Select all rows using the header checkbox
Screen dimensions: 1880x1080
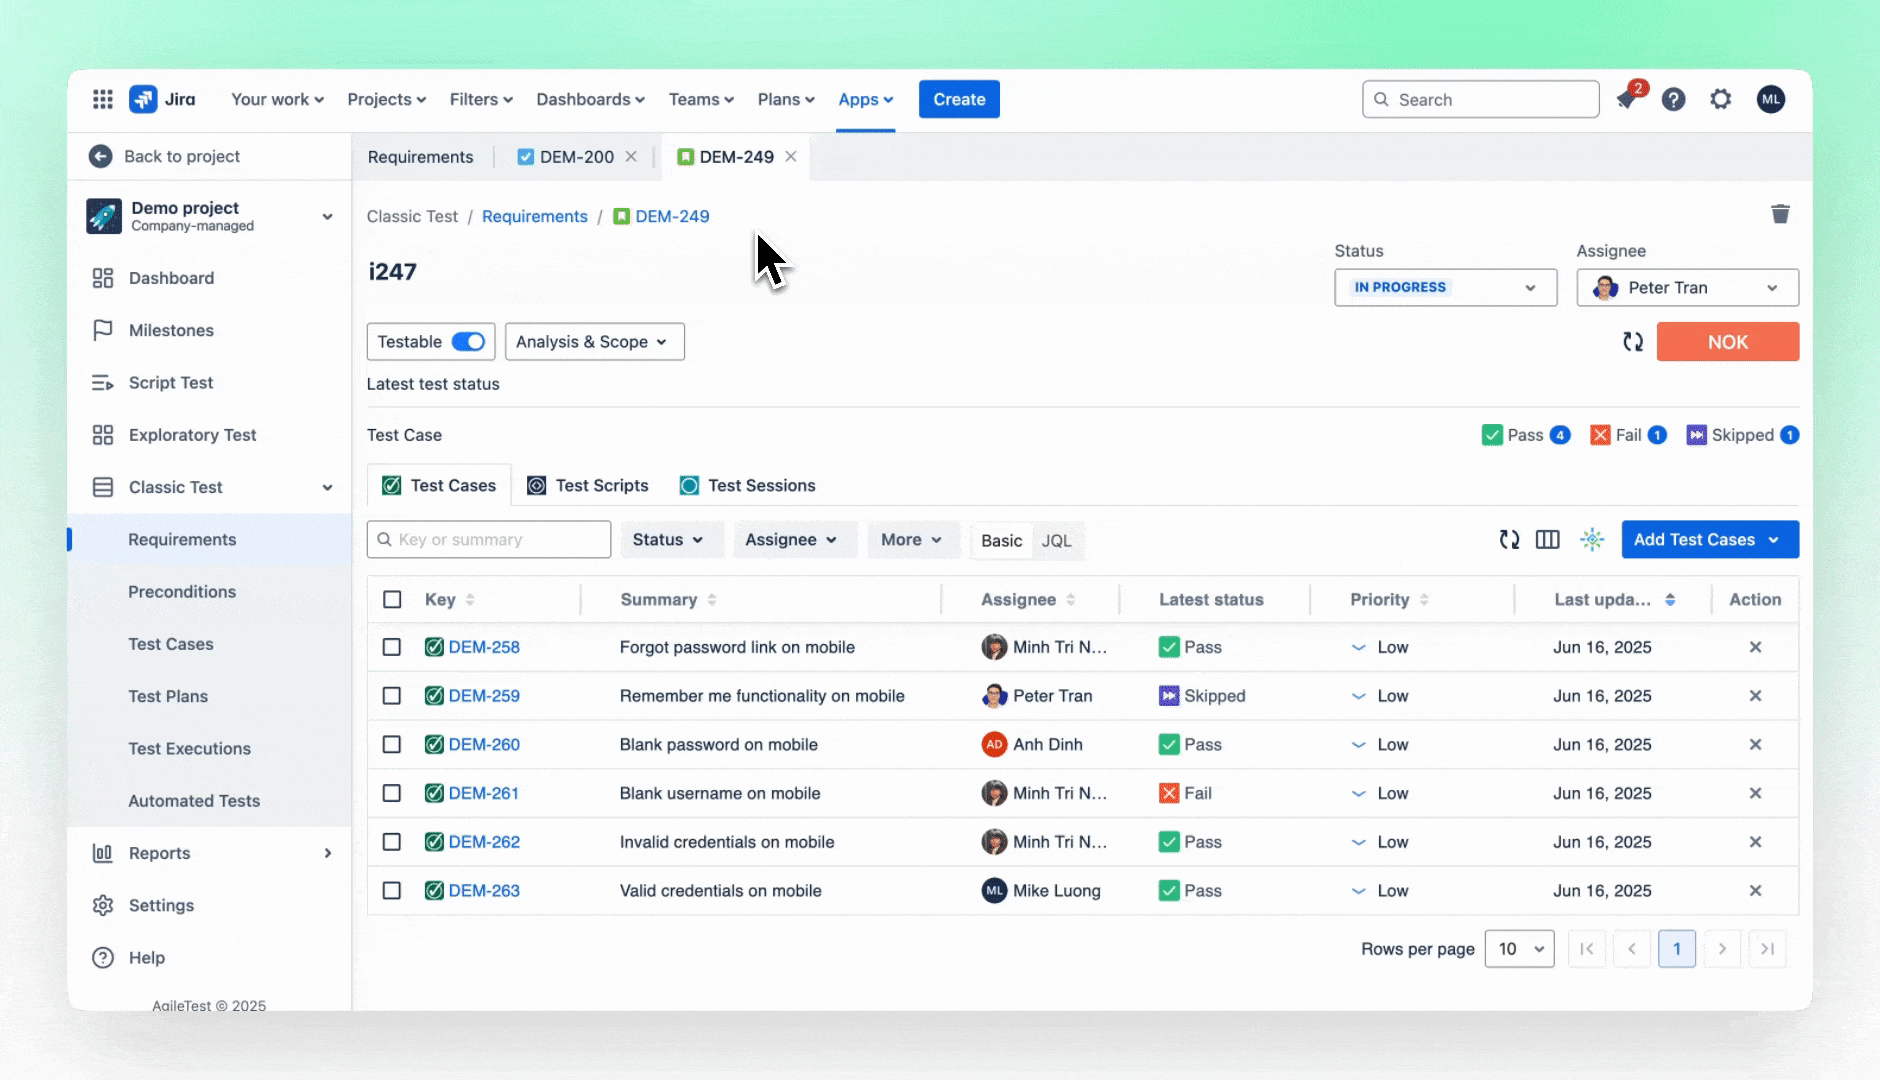tap(392, 598)
